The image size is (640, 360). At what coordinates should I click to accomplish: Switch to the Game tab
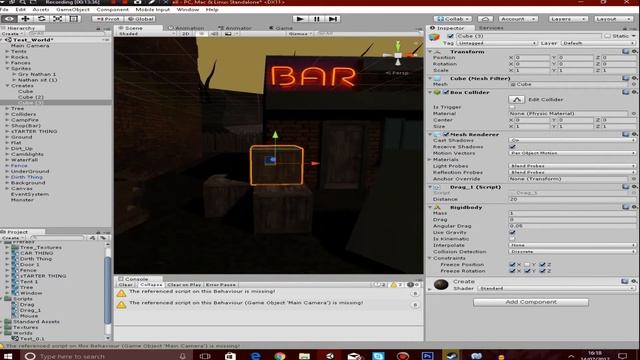281,28
